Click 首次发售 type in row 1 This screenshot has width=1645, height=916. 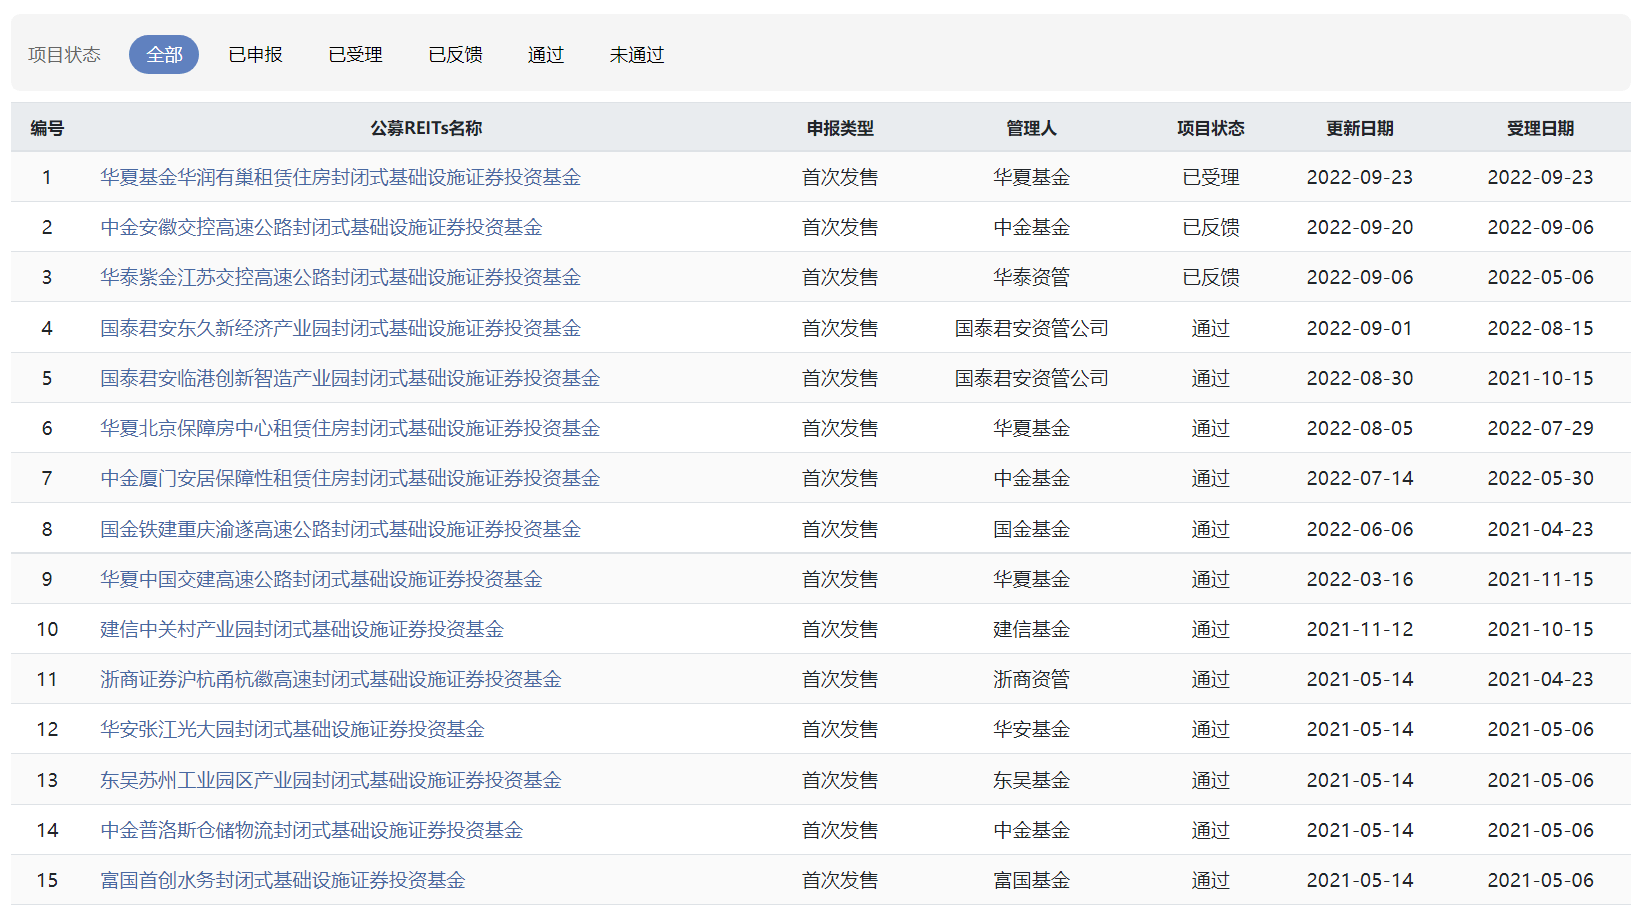click(x=840, y=177)
